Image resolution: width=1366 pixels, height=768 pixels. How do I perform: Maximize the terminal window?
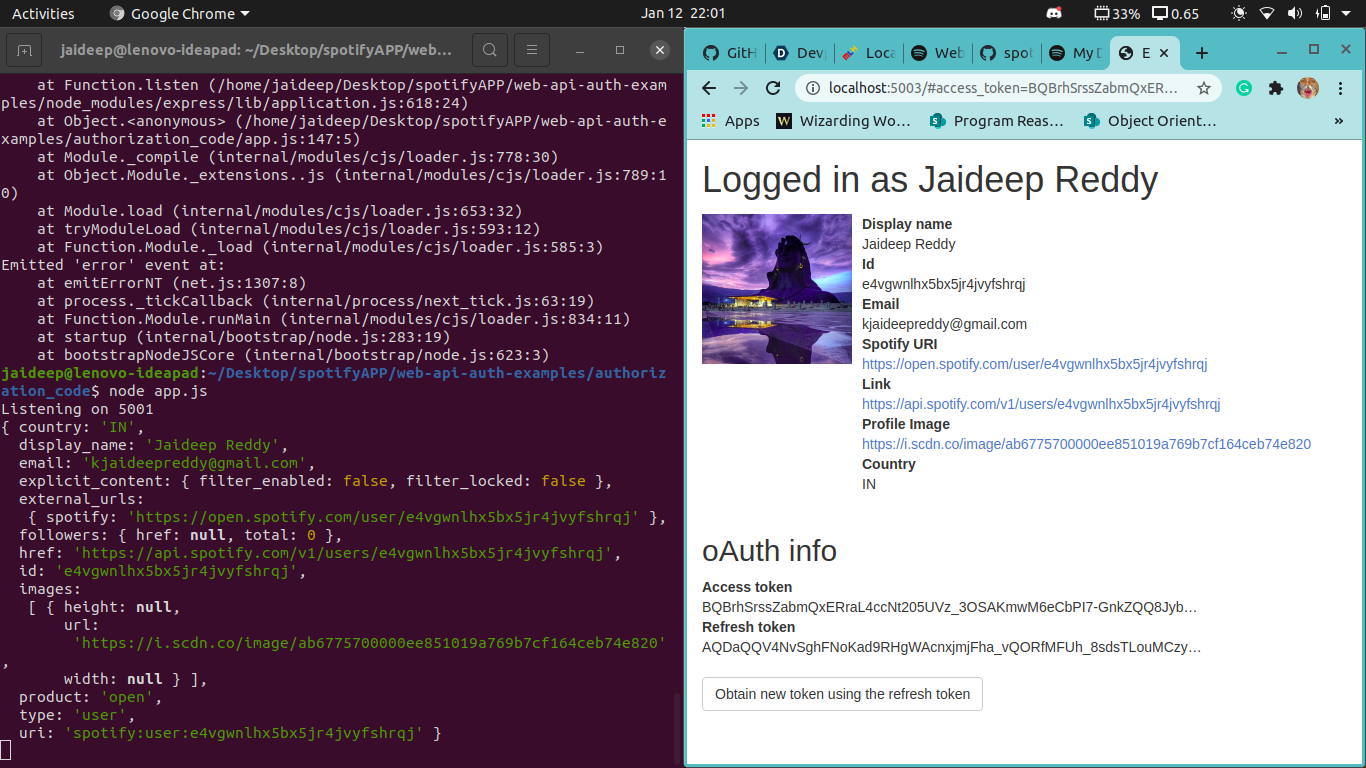(620, 50)
